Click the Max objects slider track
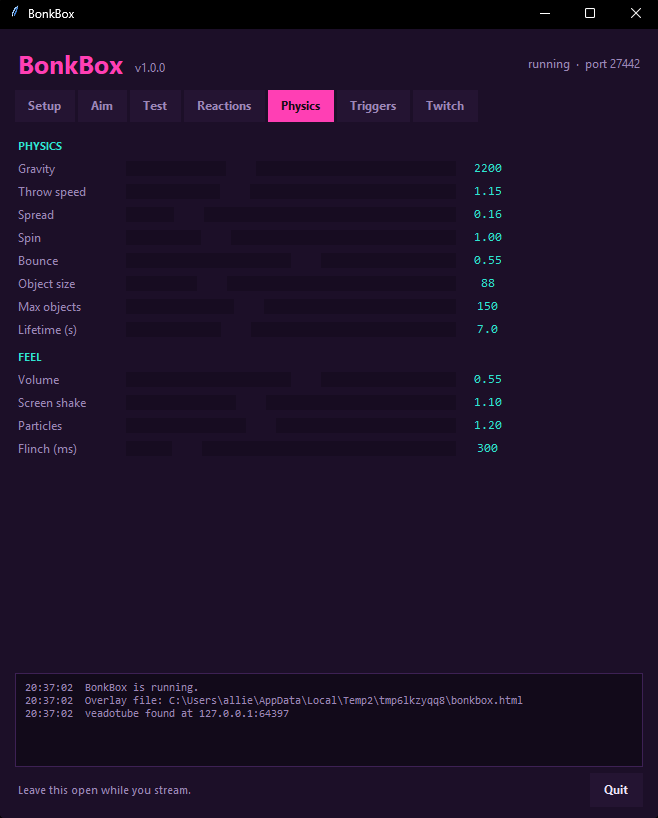Viewport: 658px width, 818px height. pyautogui.click(x=291, y=306)
